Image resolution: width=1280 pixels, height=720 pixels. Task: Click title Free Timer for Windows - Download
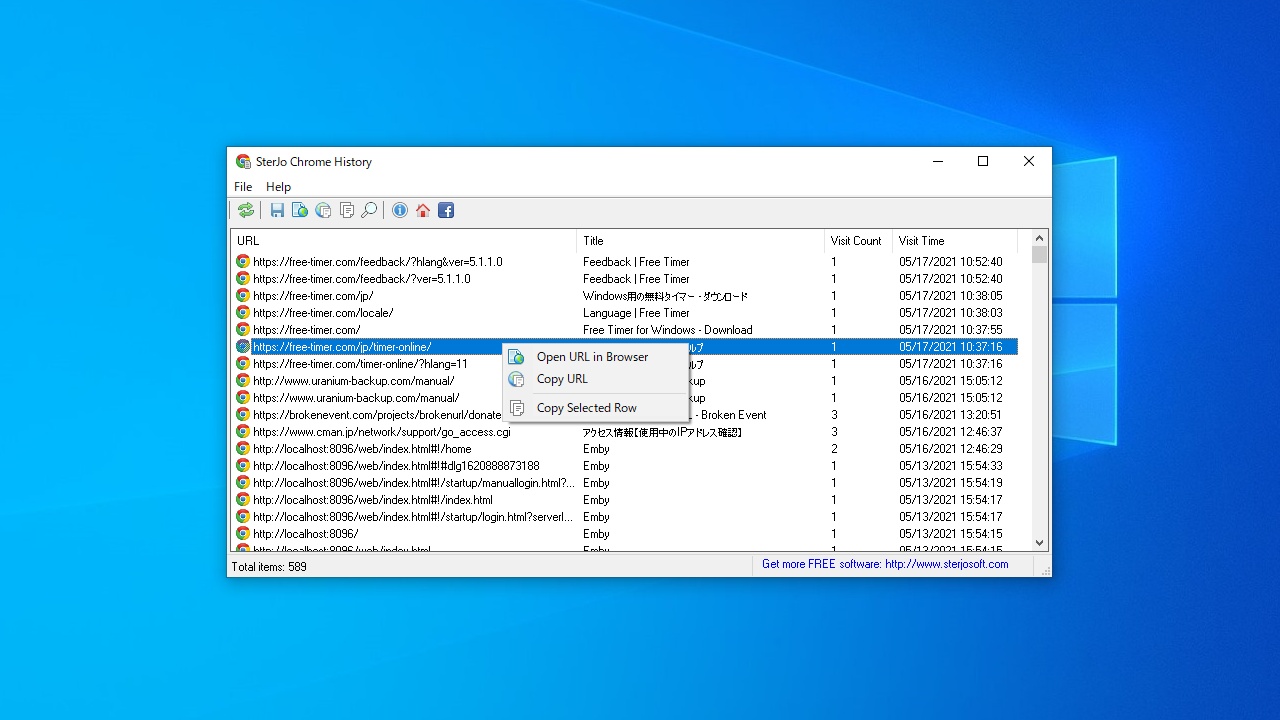668,330
